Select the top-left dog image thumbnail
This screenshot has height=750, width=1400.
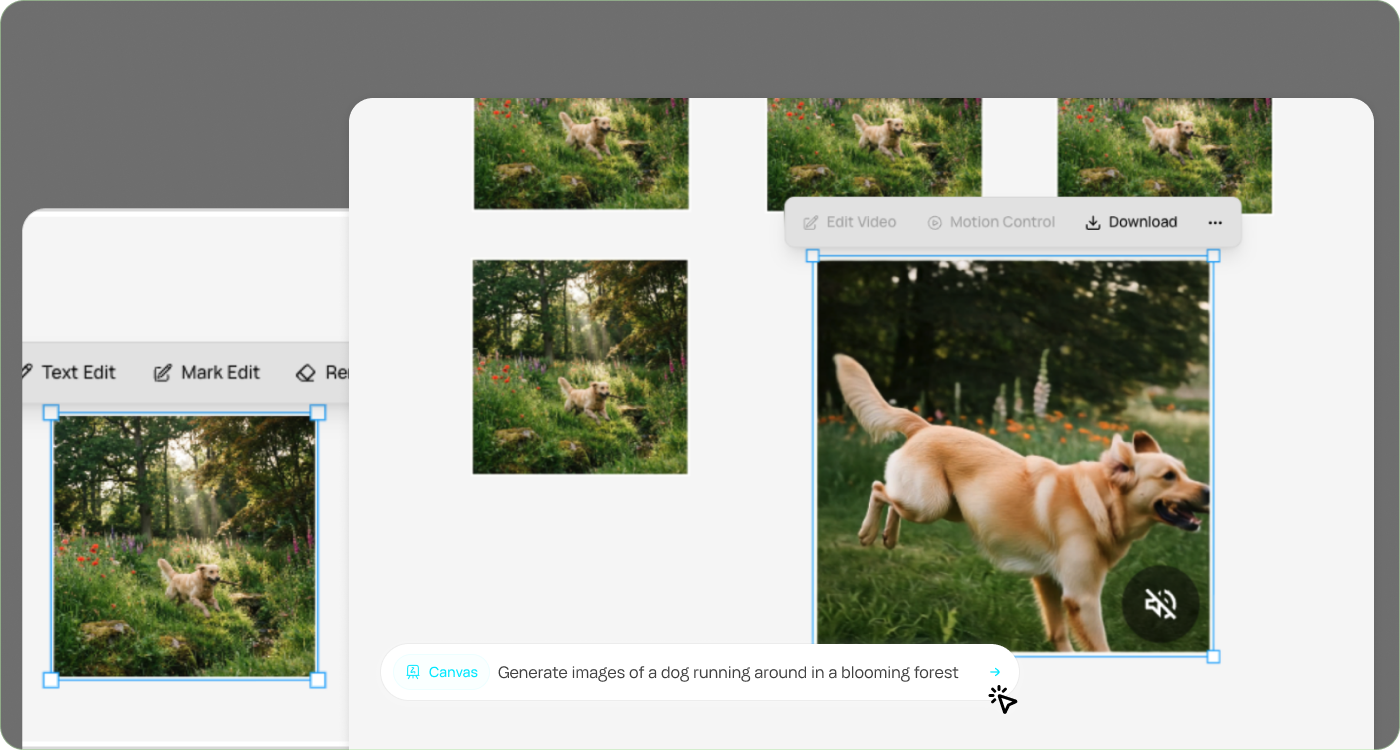click(580, 153)
